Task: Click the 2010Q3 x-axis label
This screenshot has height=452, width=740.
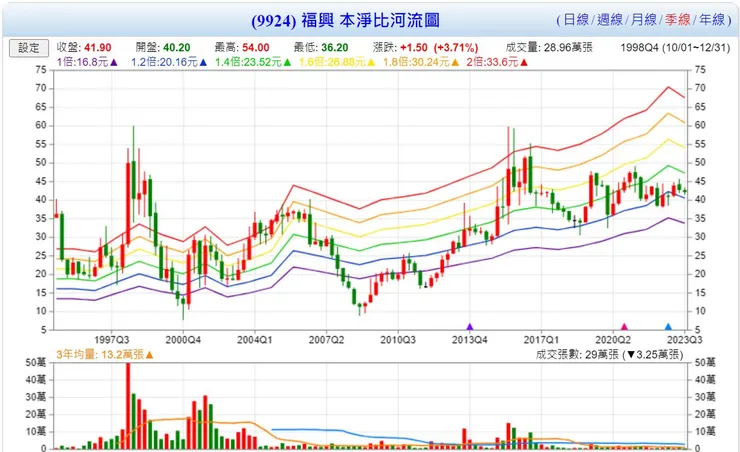Action: (x=398, y=340)
